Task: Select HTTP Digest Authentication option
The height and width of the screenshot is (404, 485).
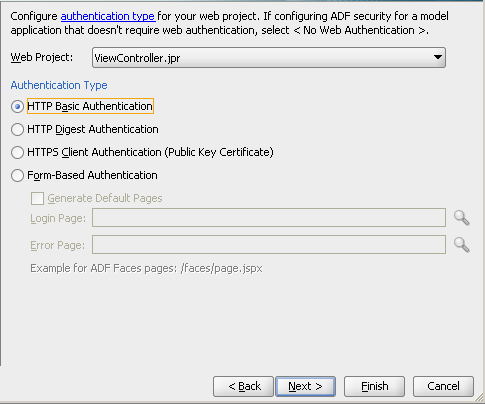Action: (x=17, y=129)
